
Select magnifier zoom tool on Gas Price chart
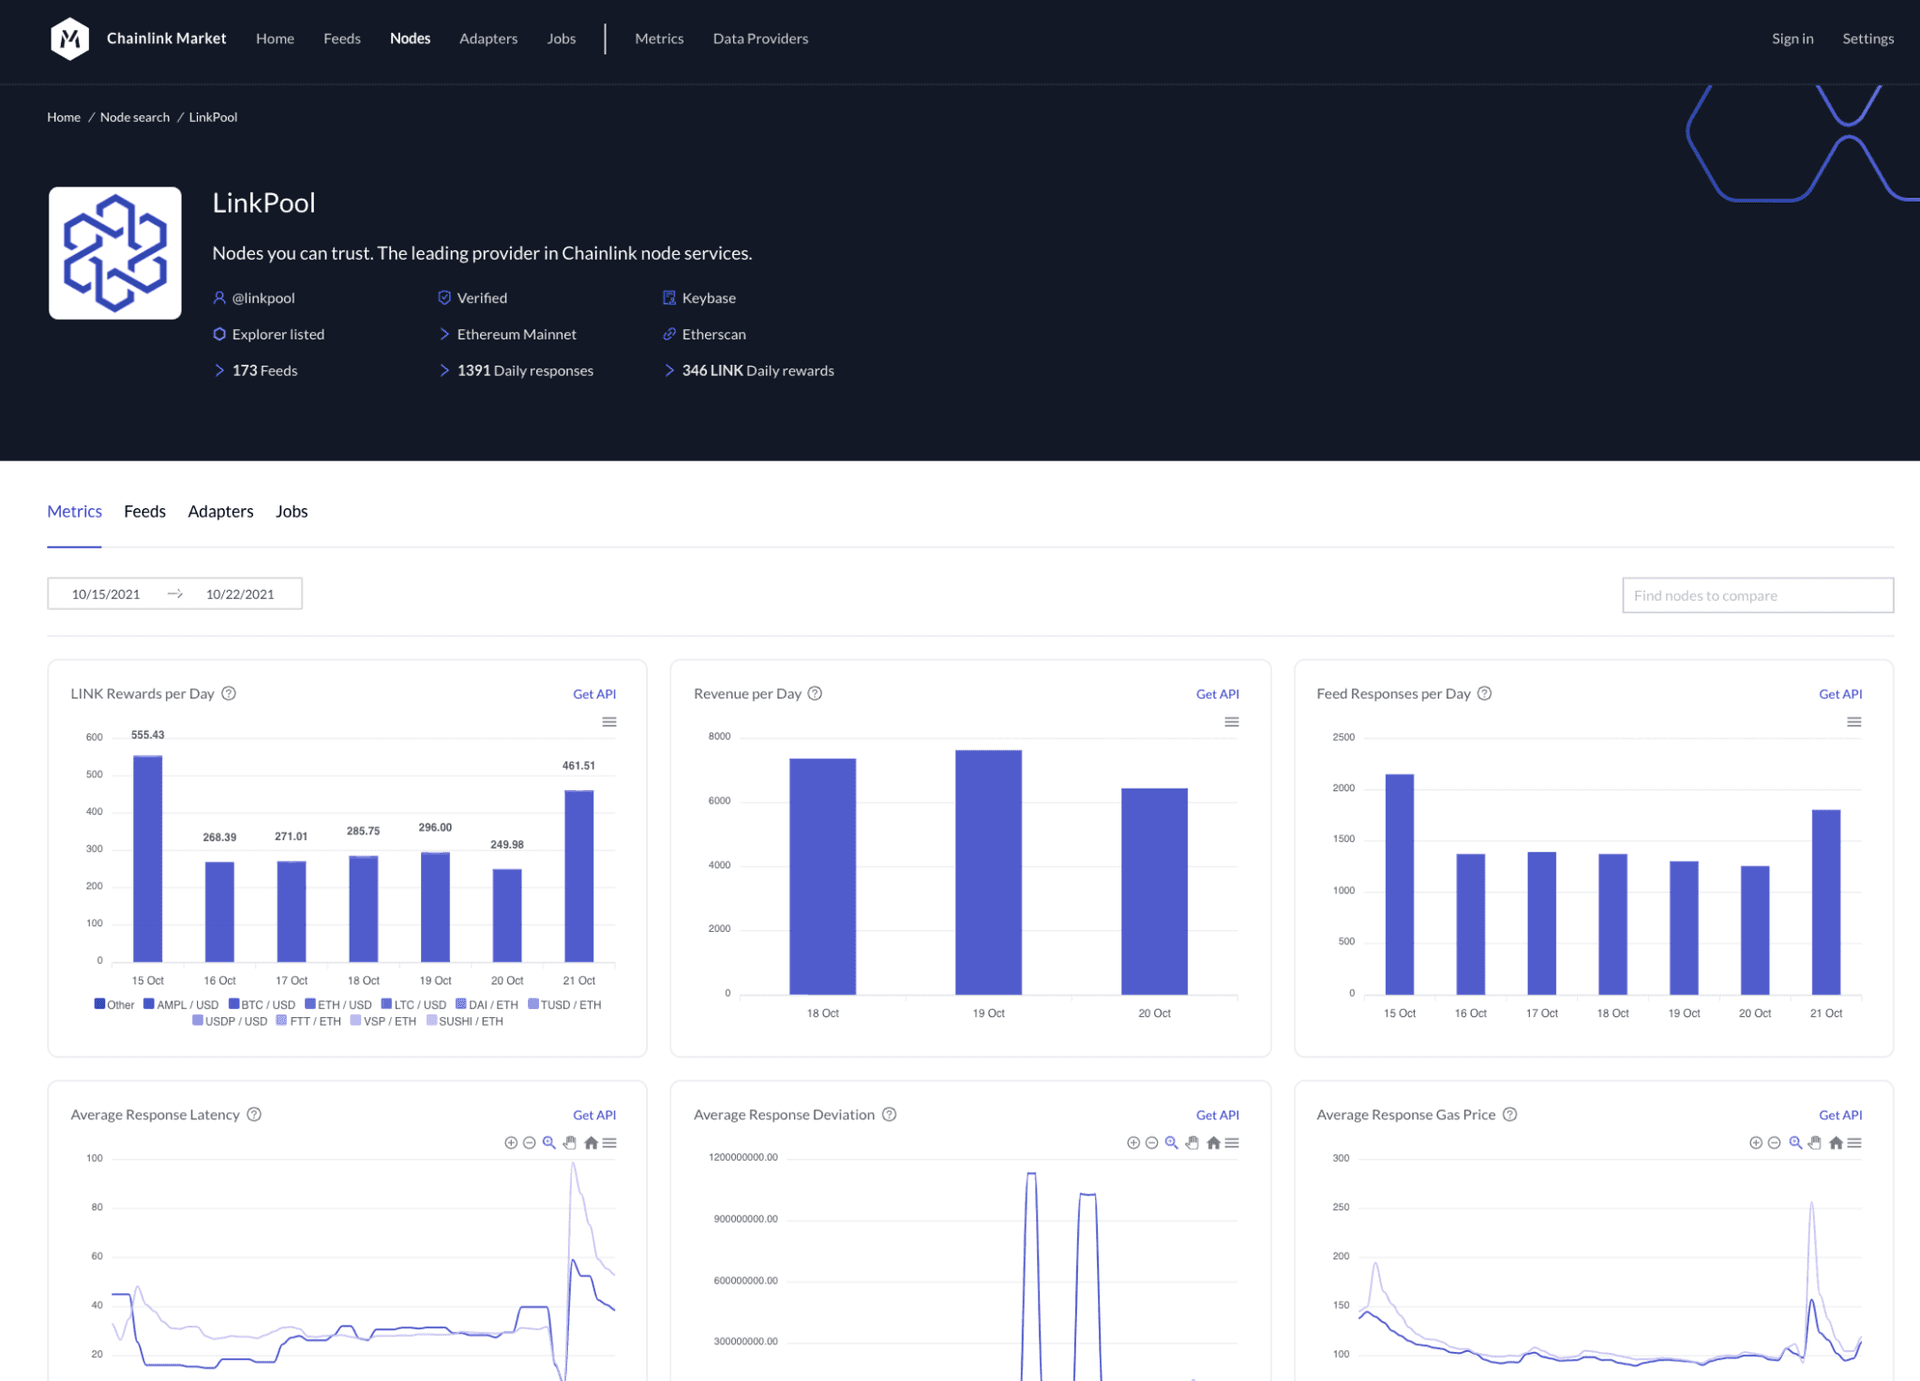pos(1795,1143)
